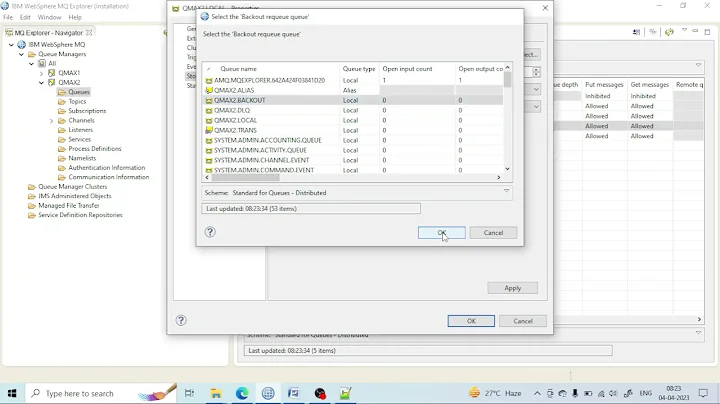Select the QMAX2.BACKOUT queue row
This screenshot has width=720, height=404.
352,100
